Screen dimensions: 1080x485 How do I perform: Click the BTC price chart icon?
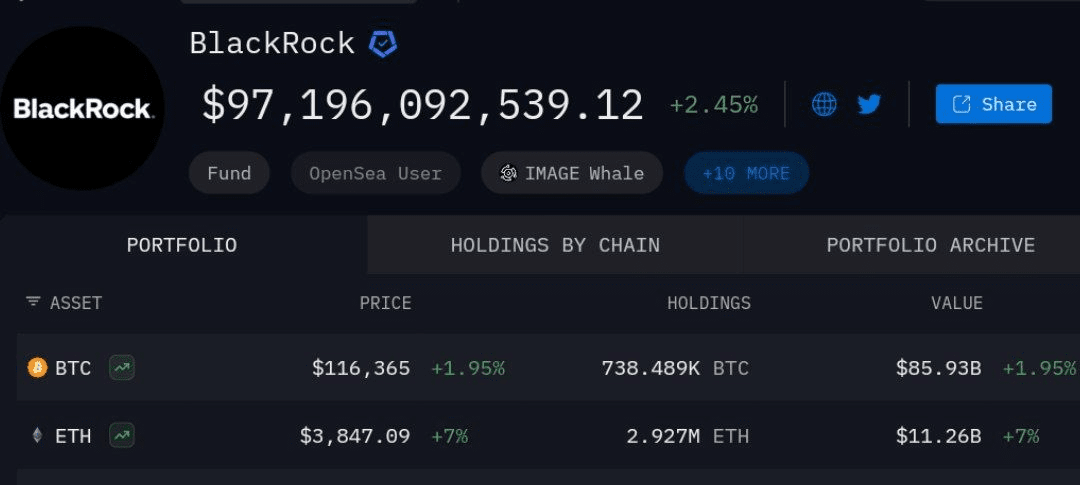122,368
